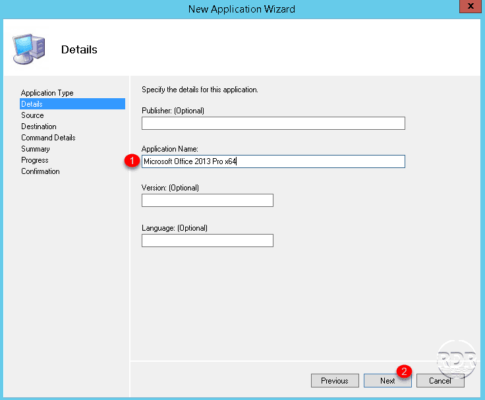Screen dimensions: 485x400
Task: Click the 'Version: (Optional)' label
Action: coord(170,188)
